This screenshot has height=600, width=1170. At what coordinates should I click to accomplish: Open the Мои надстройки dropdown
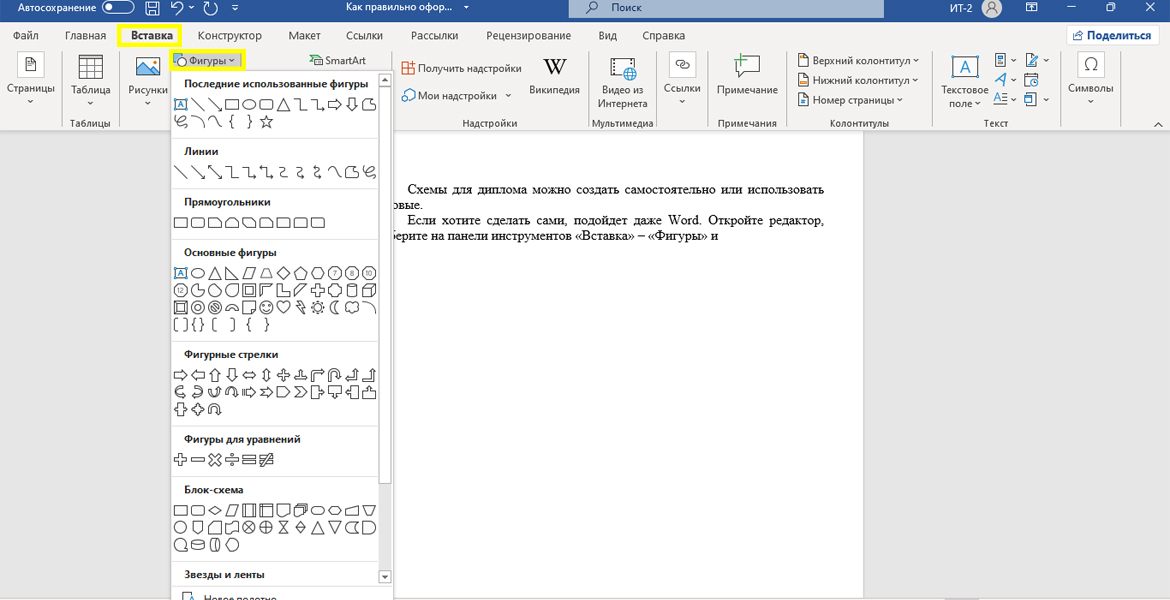tap(457, 96)
